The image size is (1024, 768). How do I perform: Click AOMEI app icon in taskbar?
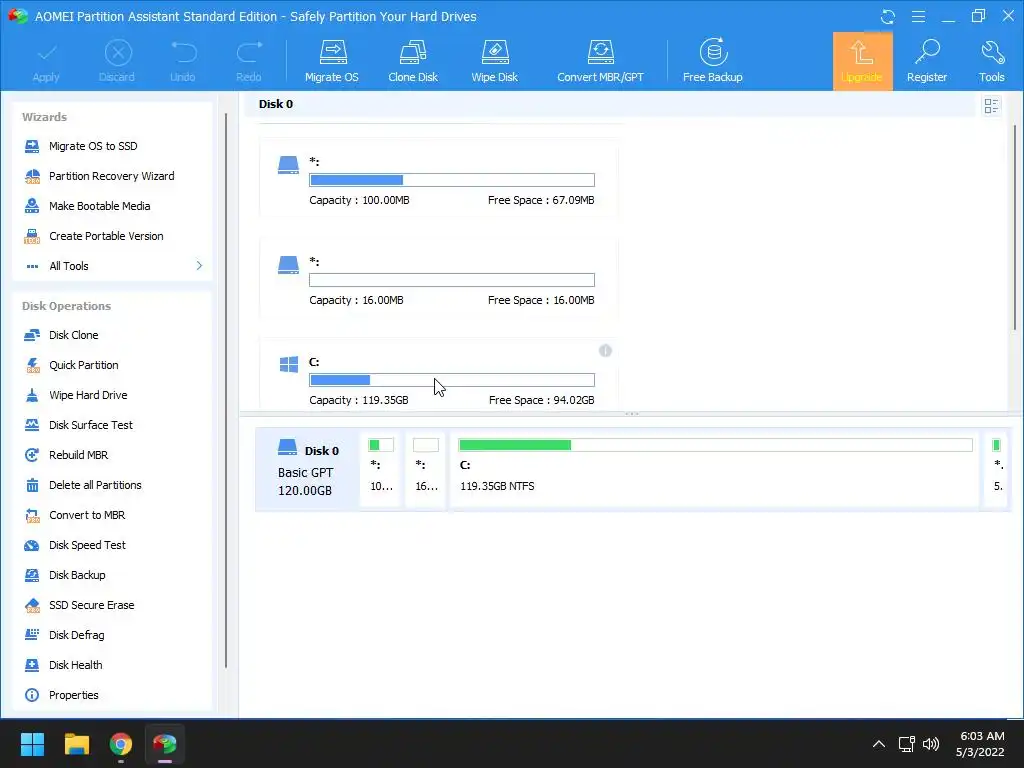point(165,744)
